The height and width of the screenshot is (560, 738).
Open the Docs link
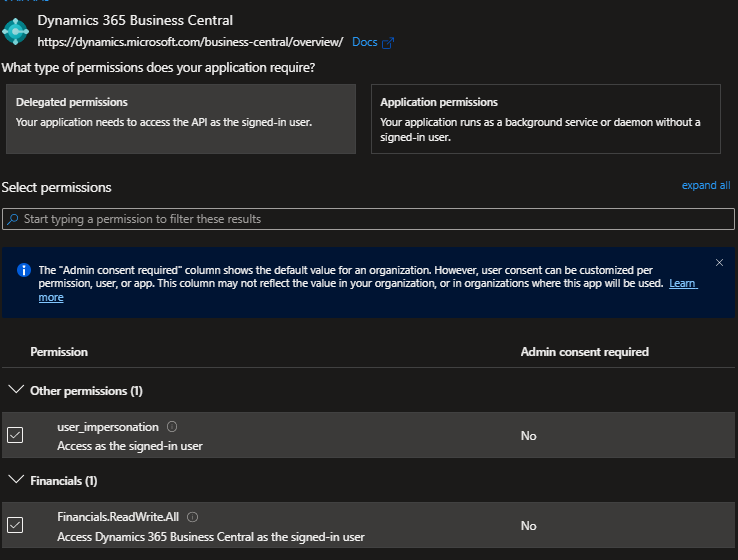click(365, 42)
